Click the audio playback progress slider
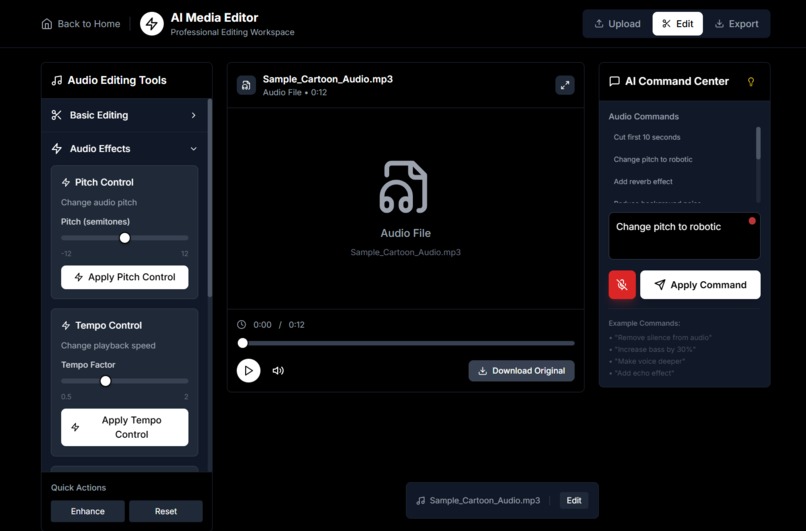Screen dimensions: 806x531 point(406,343)
